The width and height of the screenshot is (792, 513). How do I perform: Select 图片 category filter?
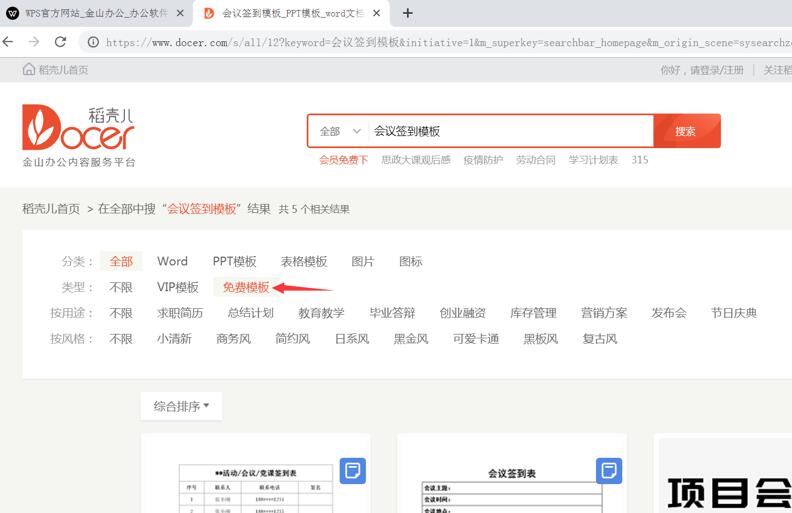point(363,262)
